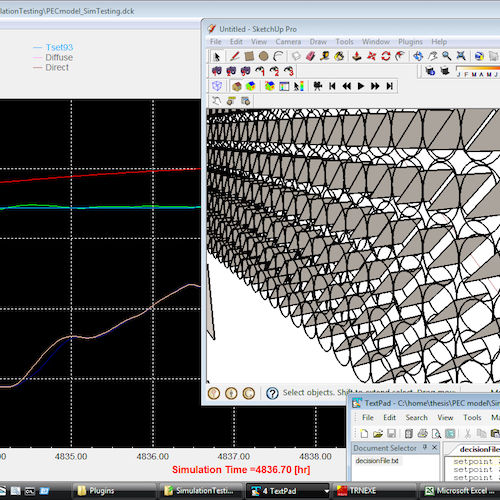Click the cursor with color scale icon
This screenshot has width=500, height=500.
coord(298,86)
